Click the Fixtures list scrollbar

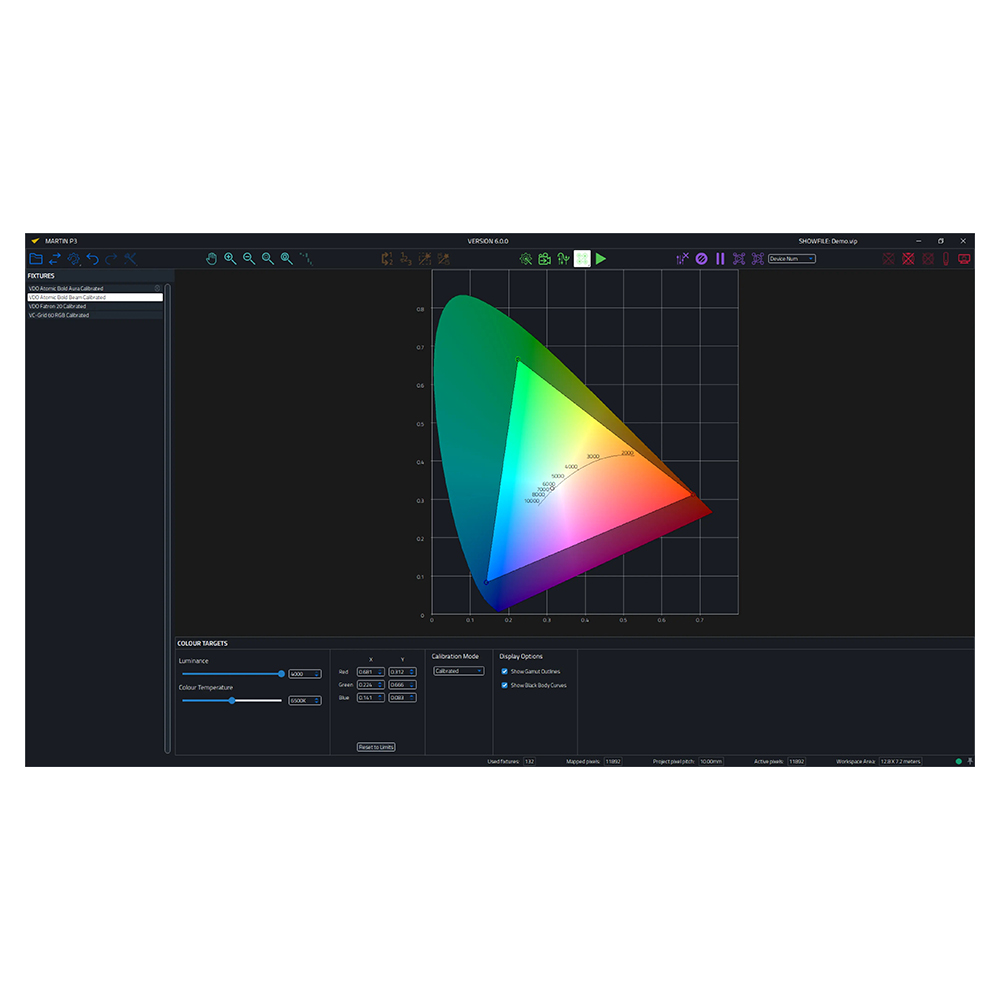(168, 518)
